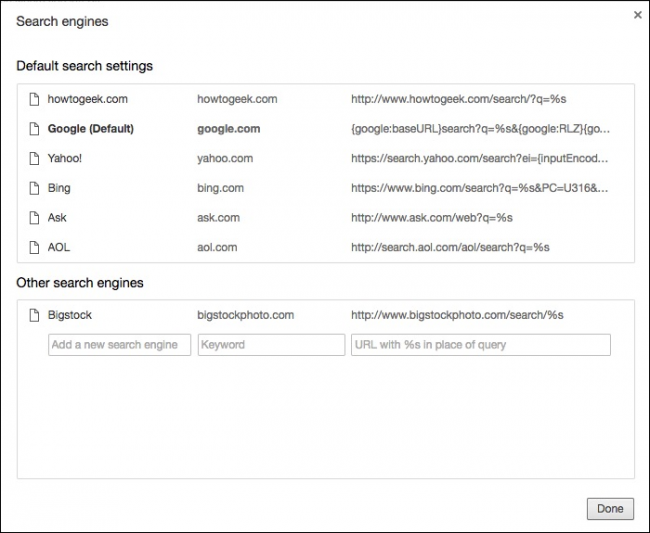Screen dimensions: 650x533
Task: Select the howtogeek.com search URL
Action: (459, 99)
